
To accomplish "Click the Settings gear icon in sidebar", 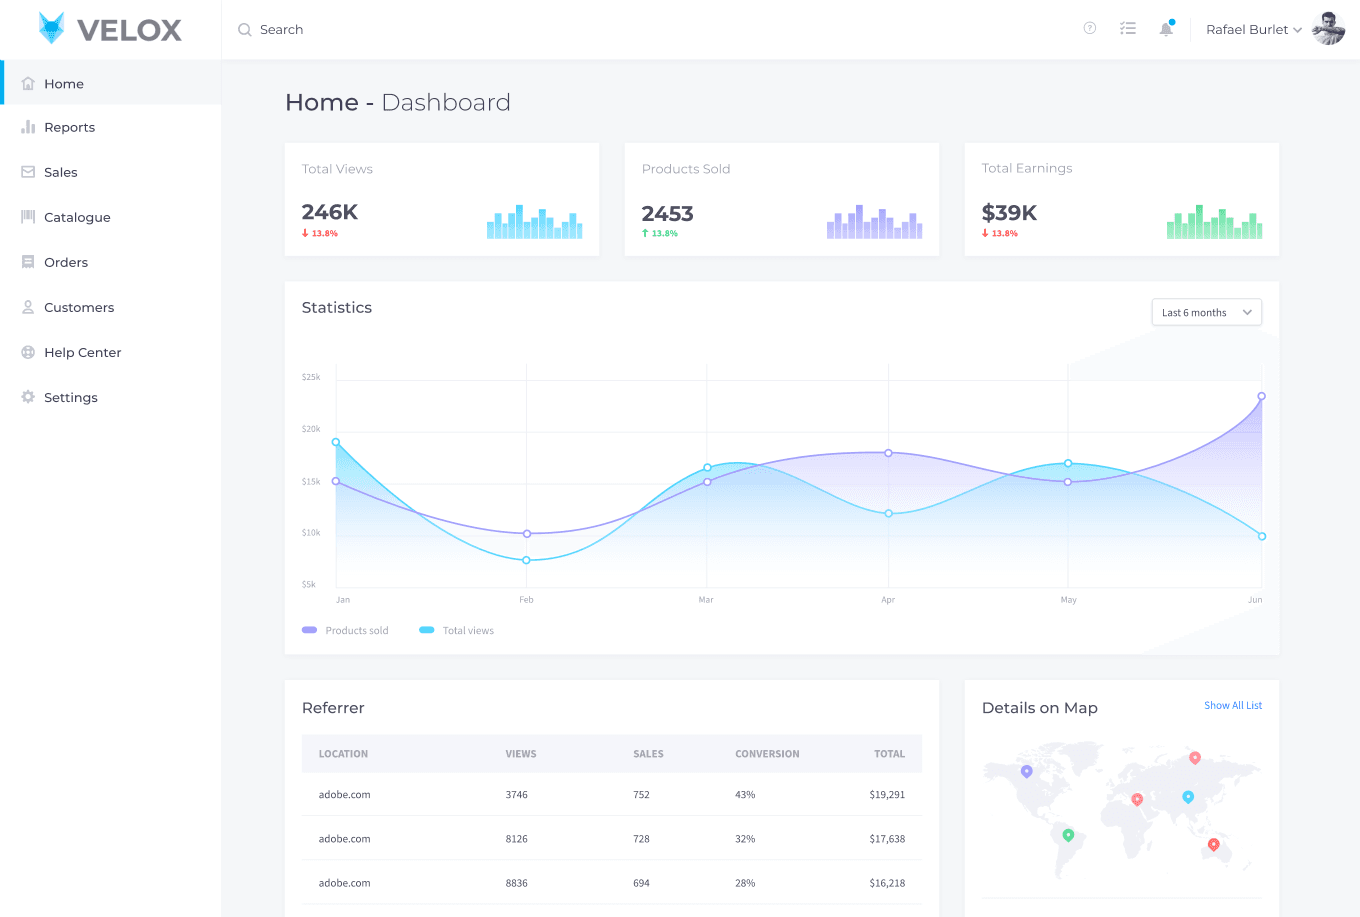I will (x=28, y=397).
